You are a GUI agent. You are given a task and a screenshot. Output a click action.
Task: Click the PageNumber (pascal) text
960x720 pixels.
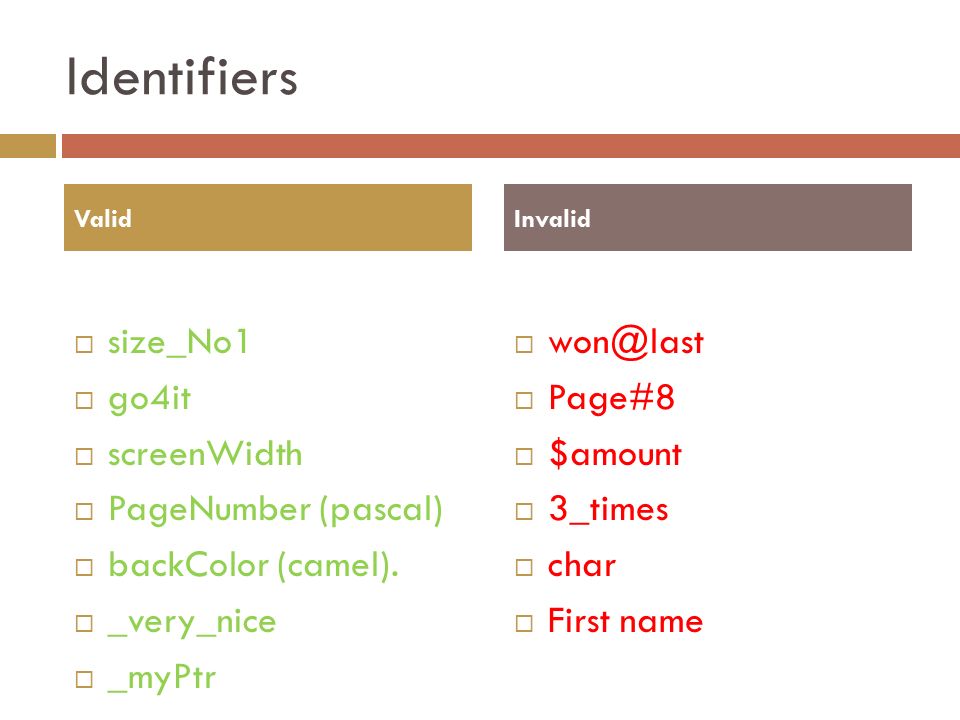276,510
